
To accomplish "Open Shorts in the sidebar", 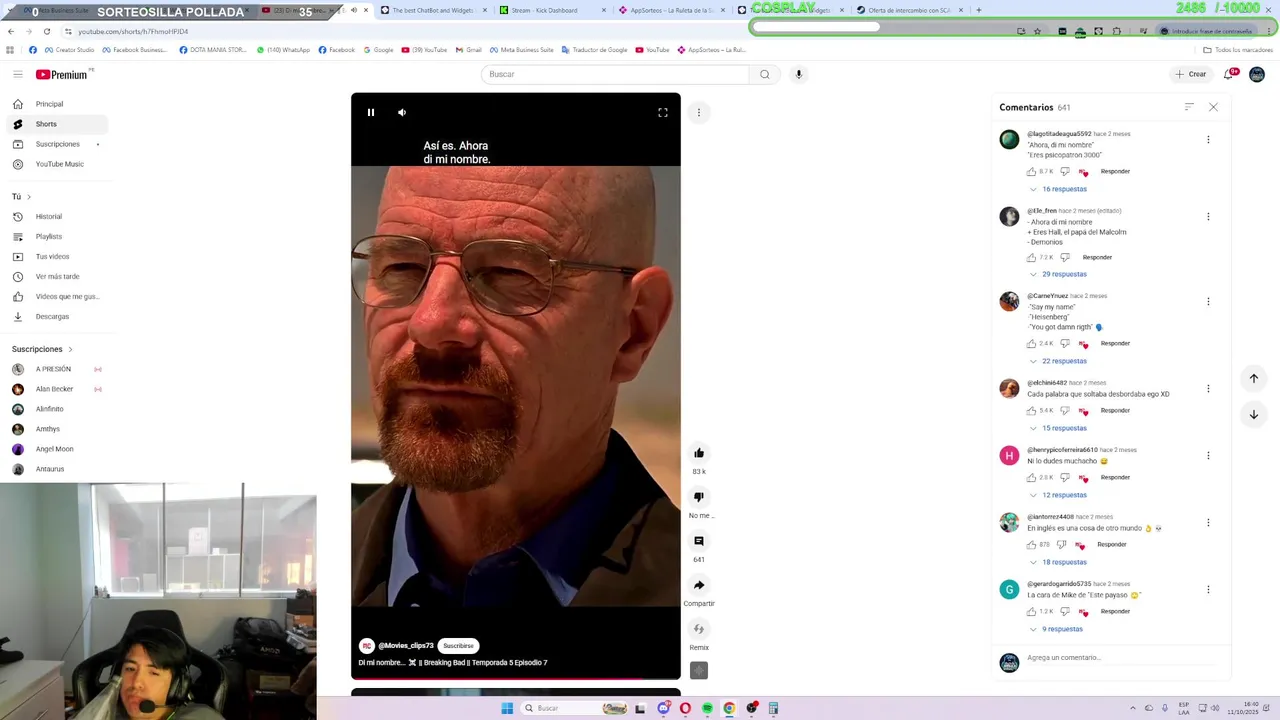I will (57, 124).
